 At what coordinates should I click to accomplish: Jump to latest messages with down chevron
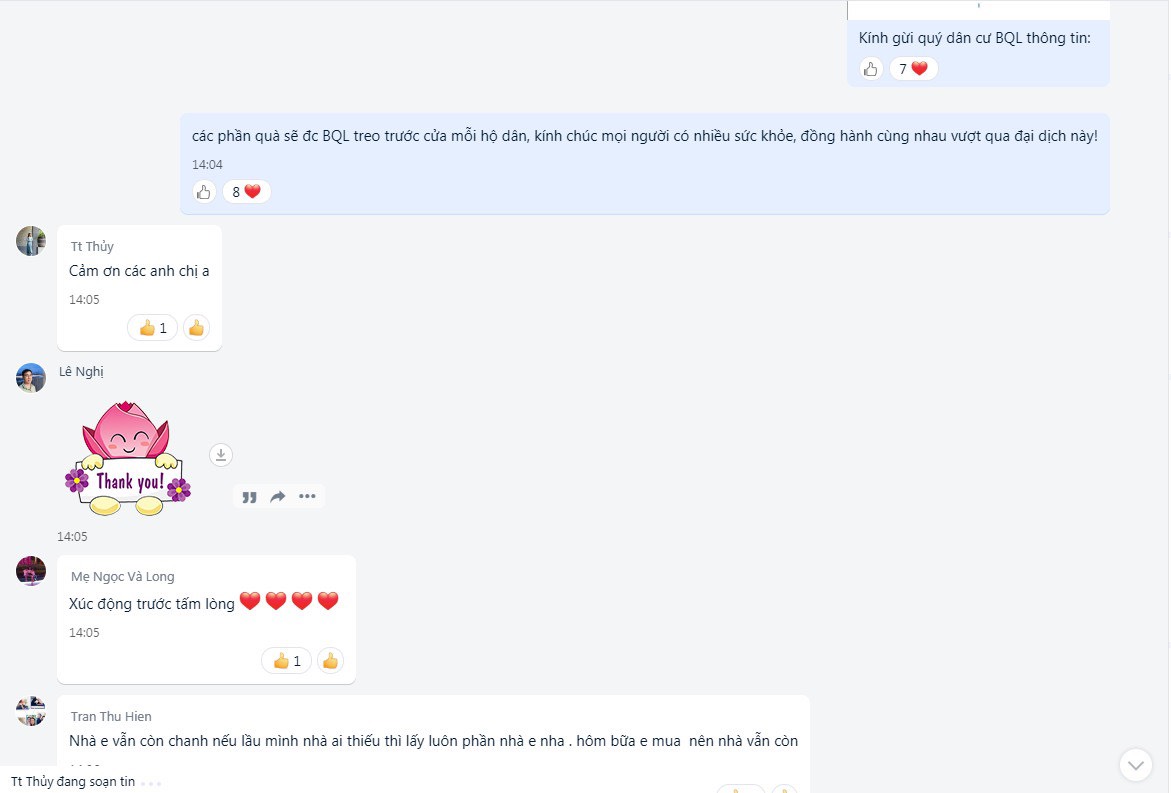[1136, 765]
